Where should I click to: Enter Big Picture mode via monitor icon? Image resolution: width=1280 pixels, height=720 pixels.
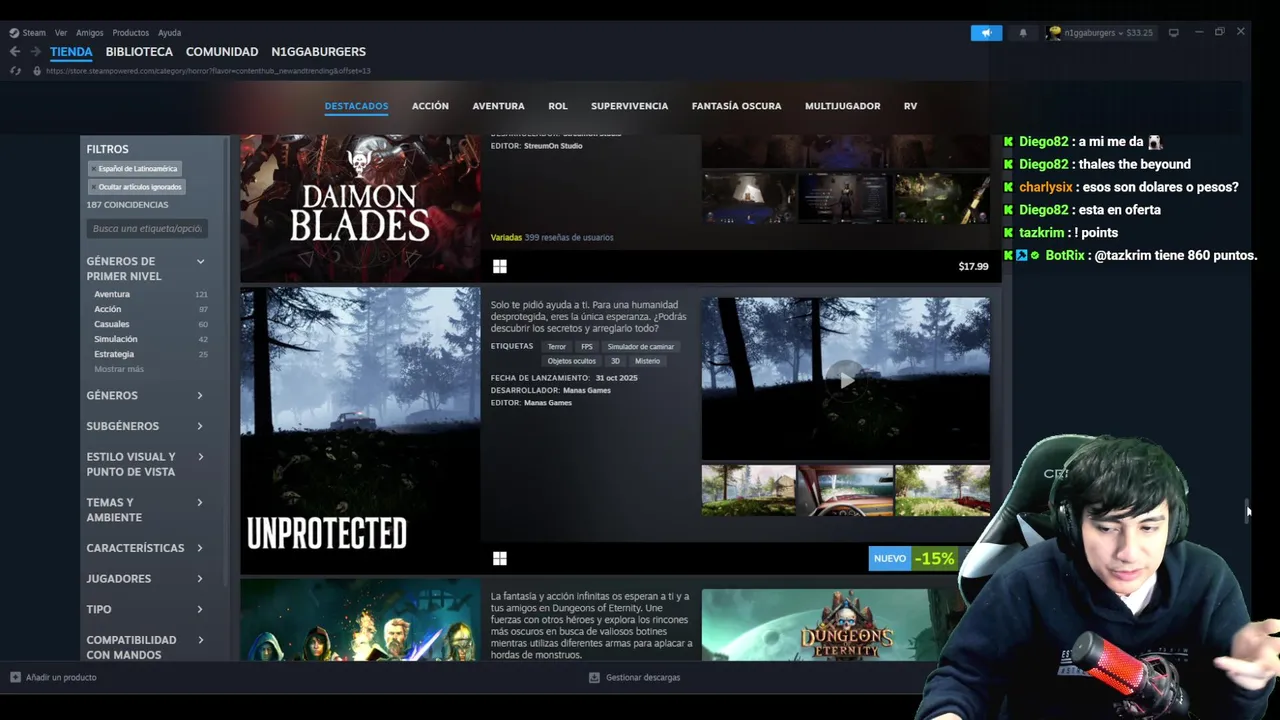1173,33
